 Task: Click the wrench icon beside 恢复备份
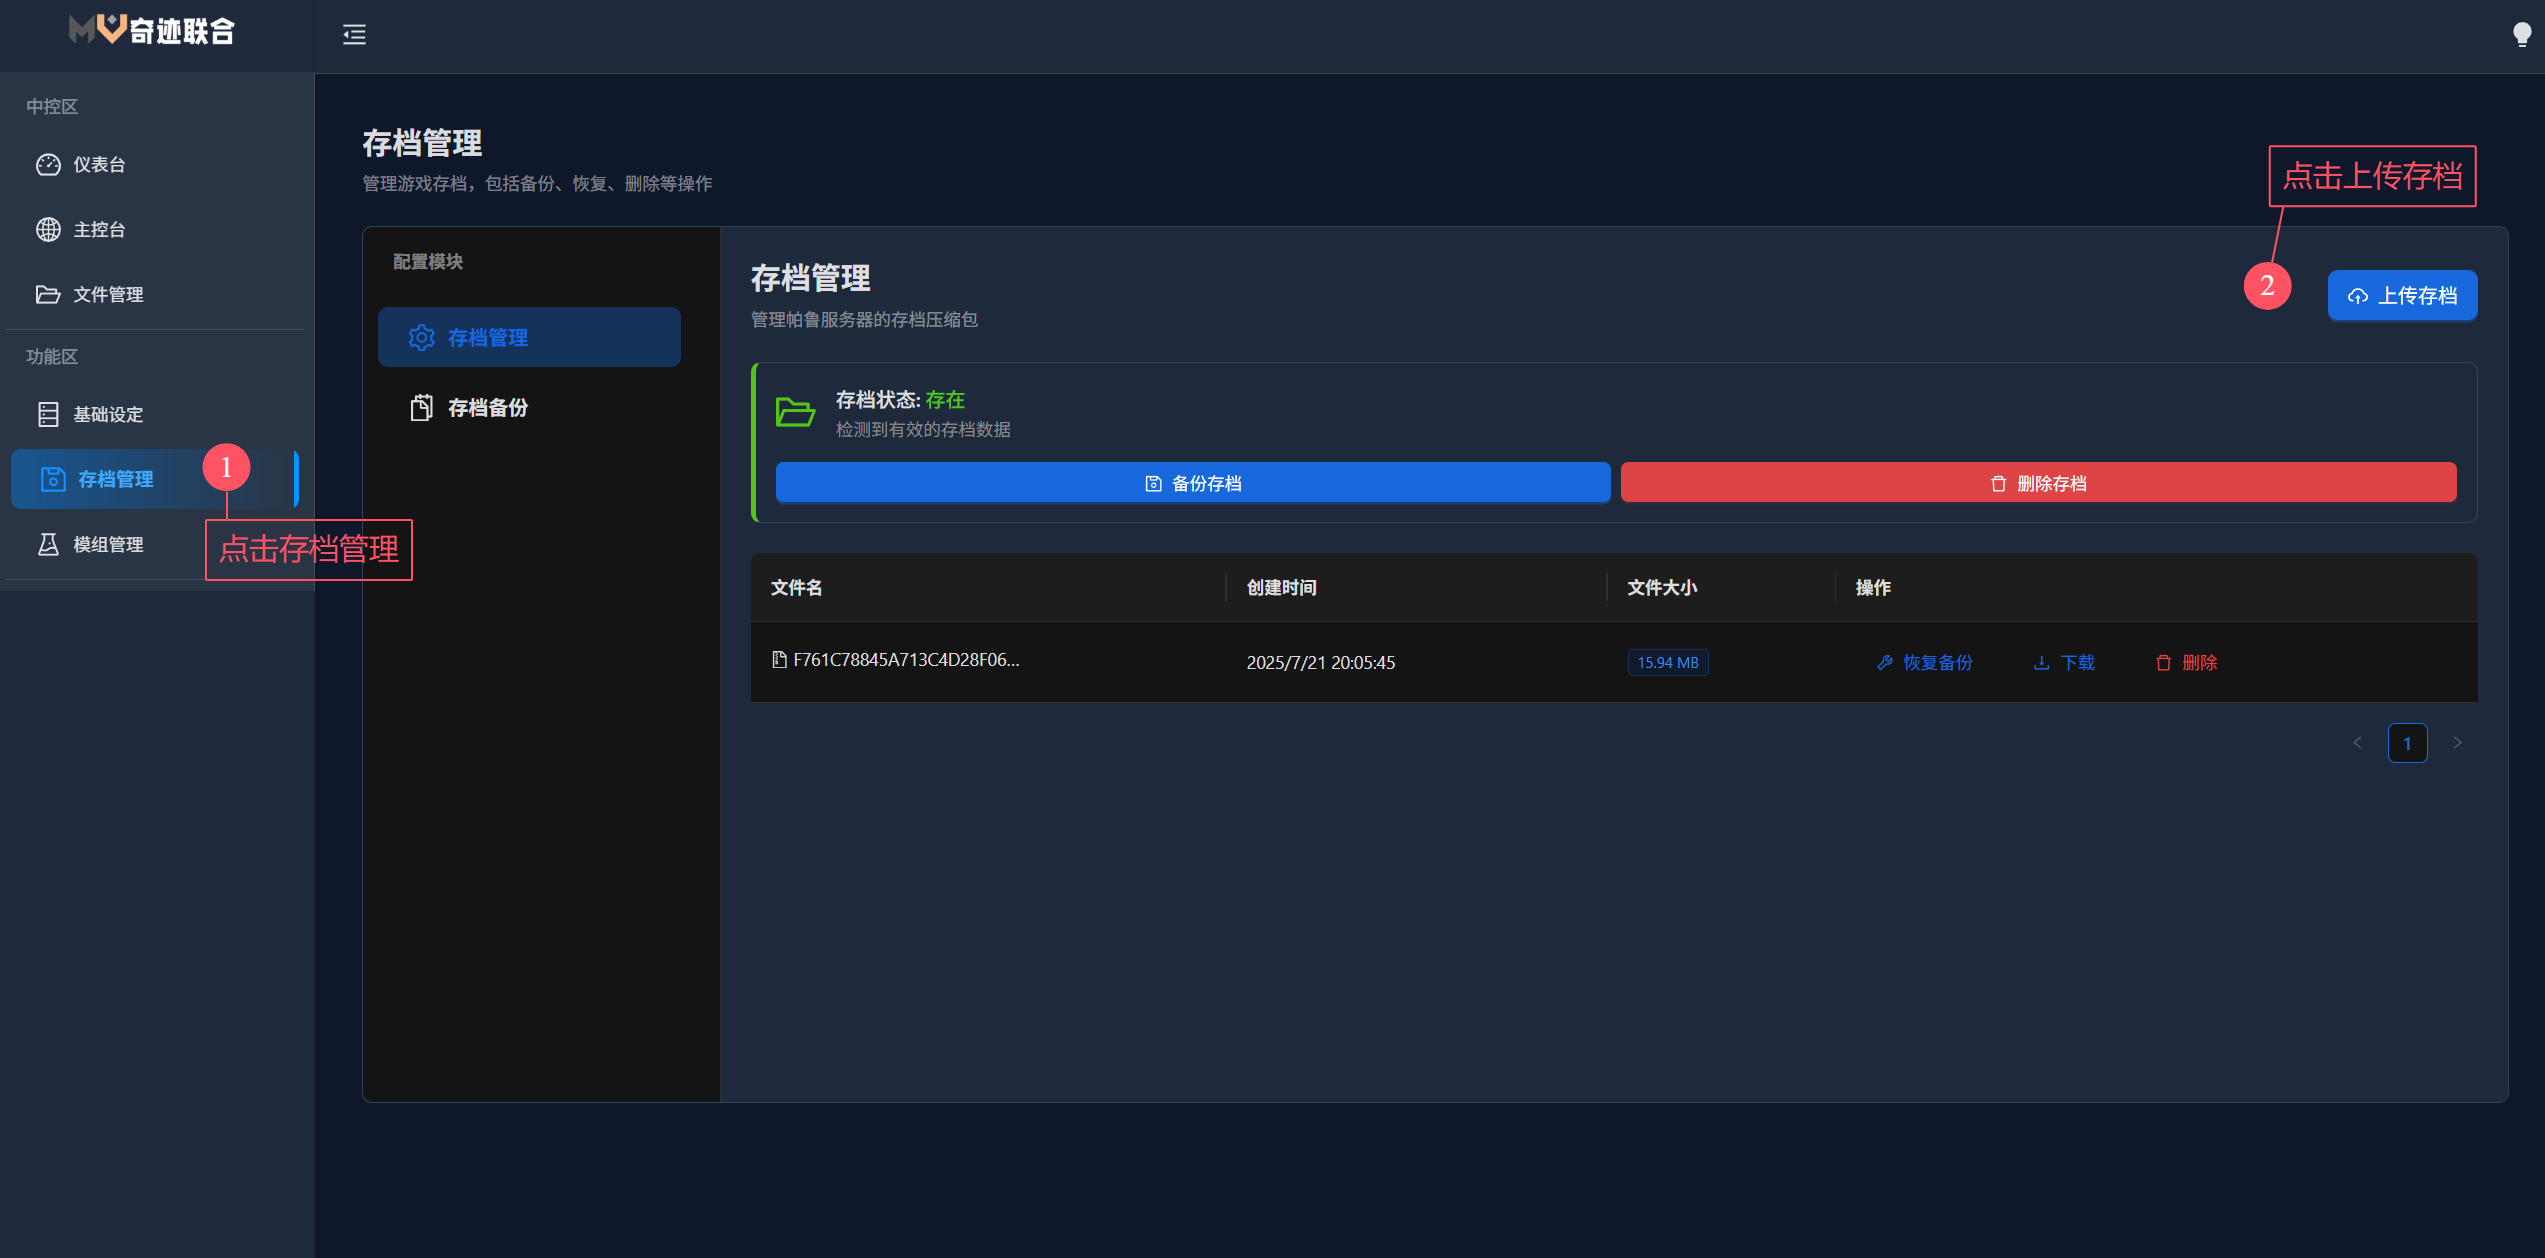pos(1885,663)
